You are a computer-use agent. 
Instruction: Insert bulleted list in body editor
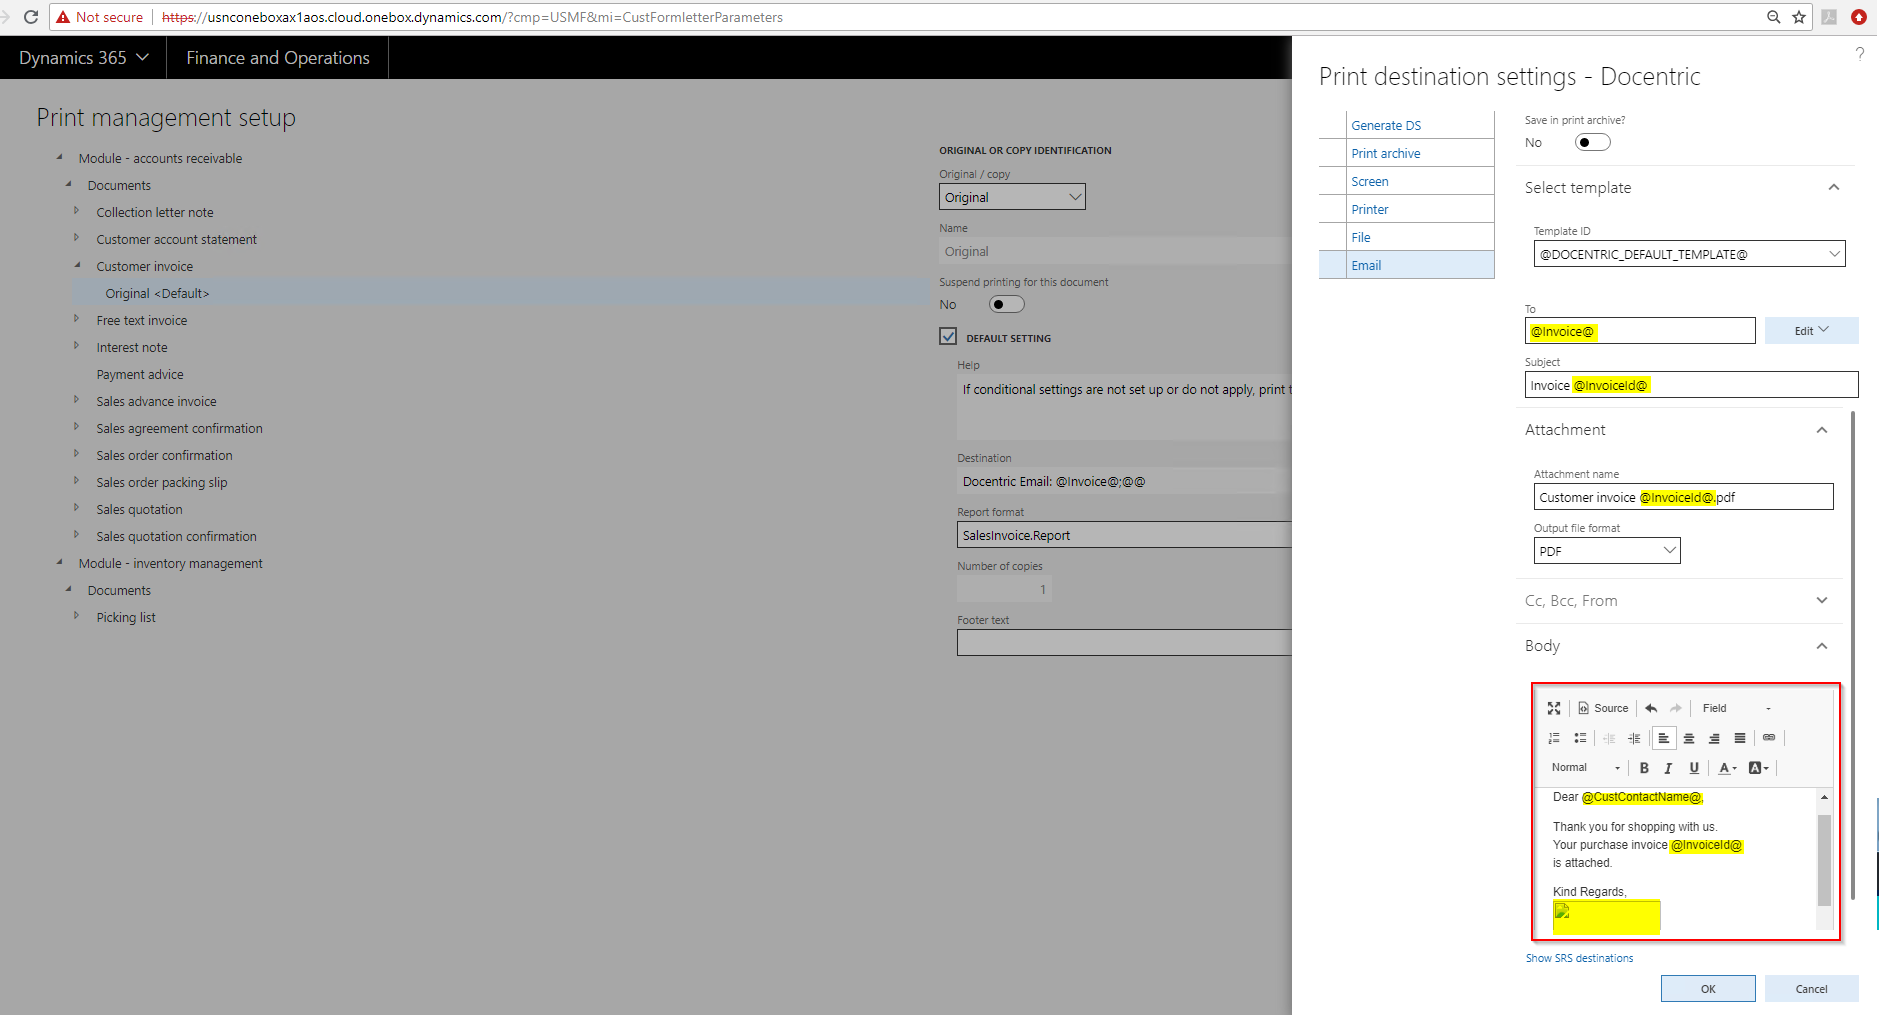pos(1580,738)
